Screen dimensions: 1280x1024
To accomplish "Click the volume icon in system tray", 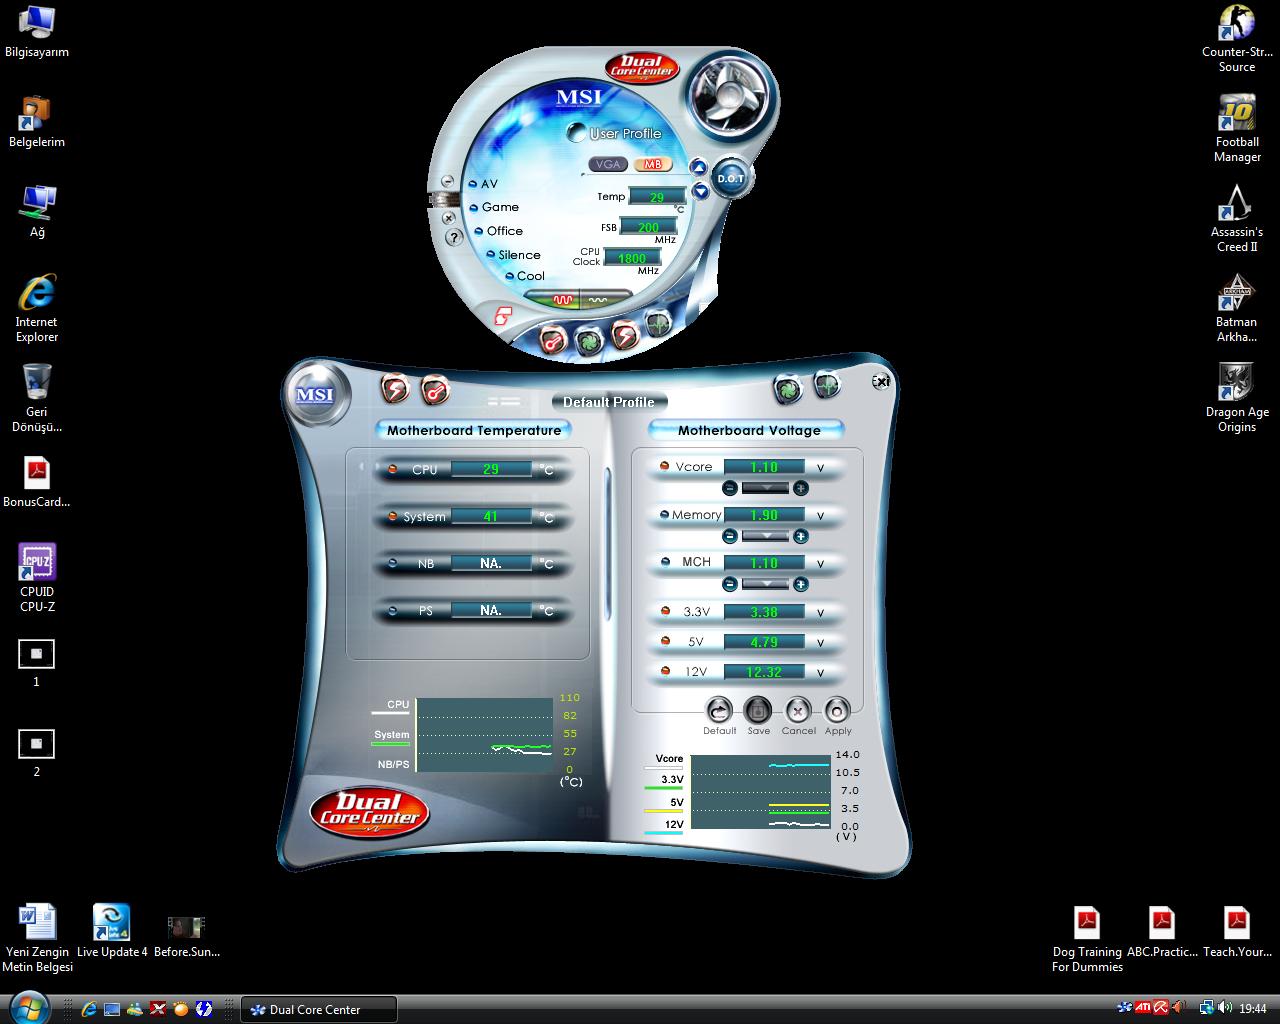I will tap(1225, 1007).
